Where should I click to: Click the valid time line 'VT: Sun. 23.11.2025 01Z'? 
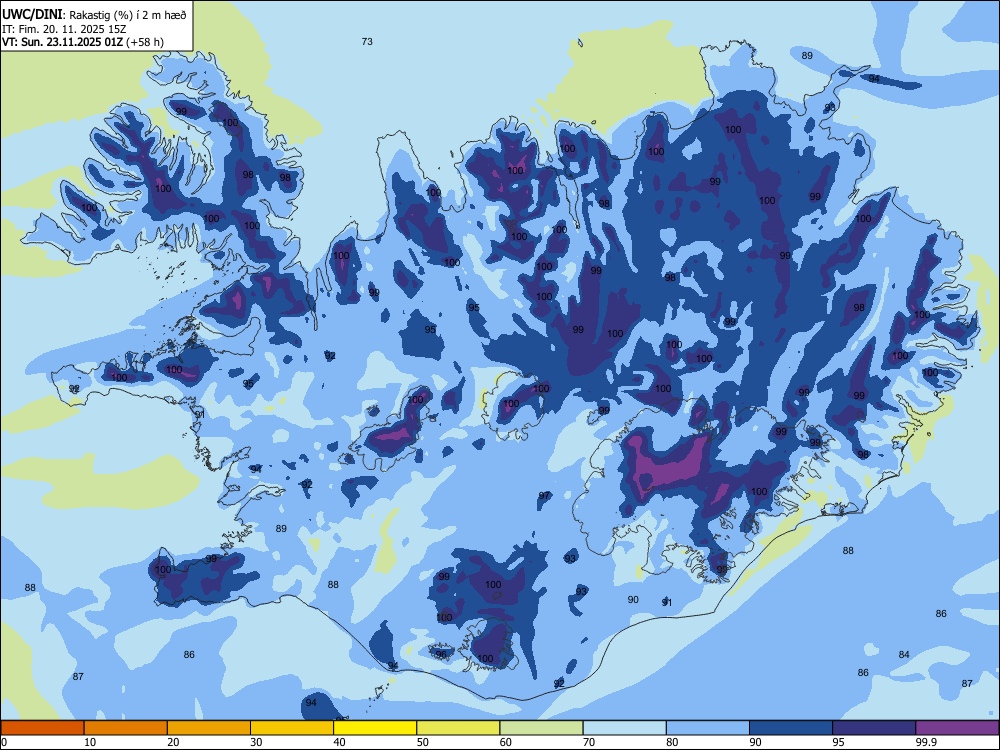click(x=63, y=42)
